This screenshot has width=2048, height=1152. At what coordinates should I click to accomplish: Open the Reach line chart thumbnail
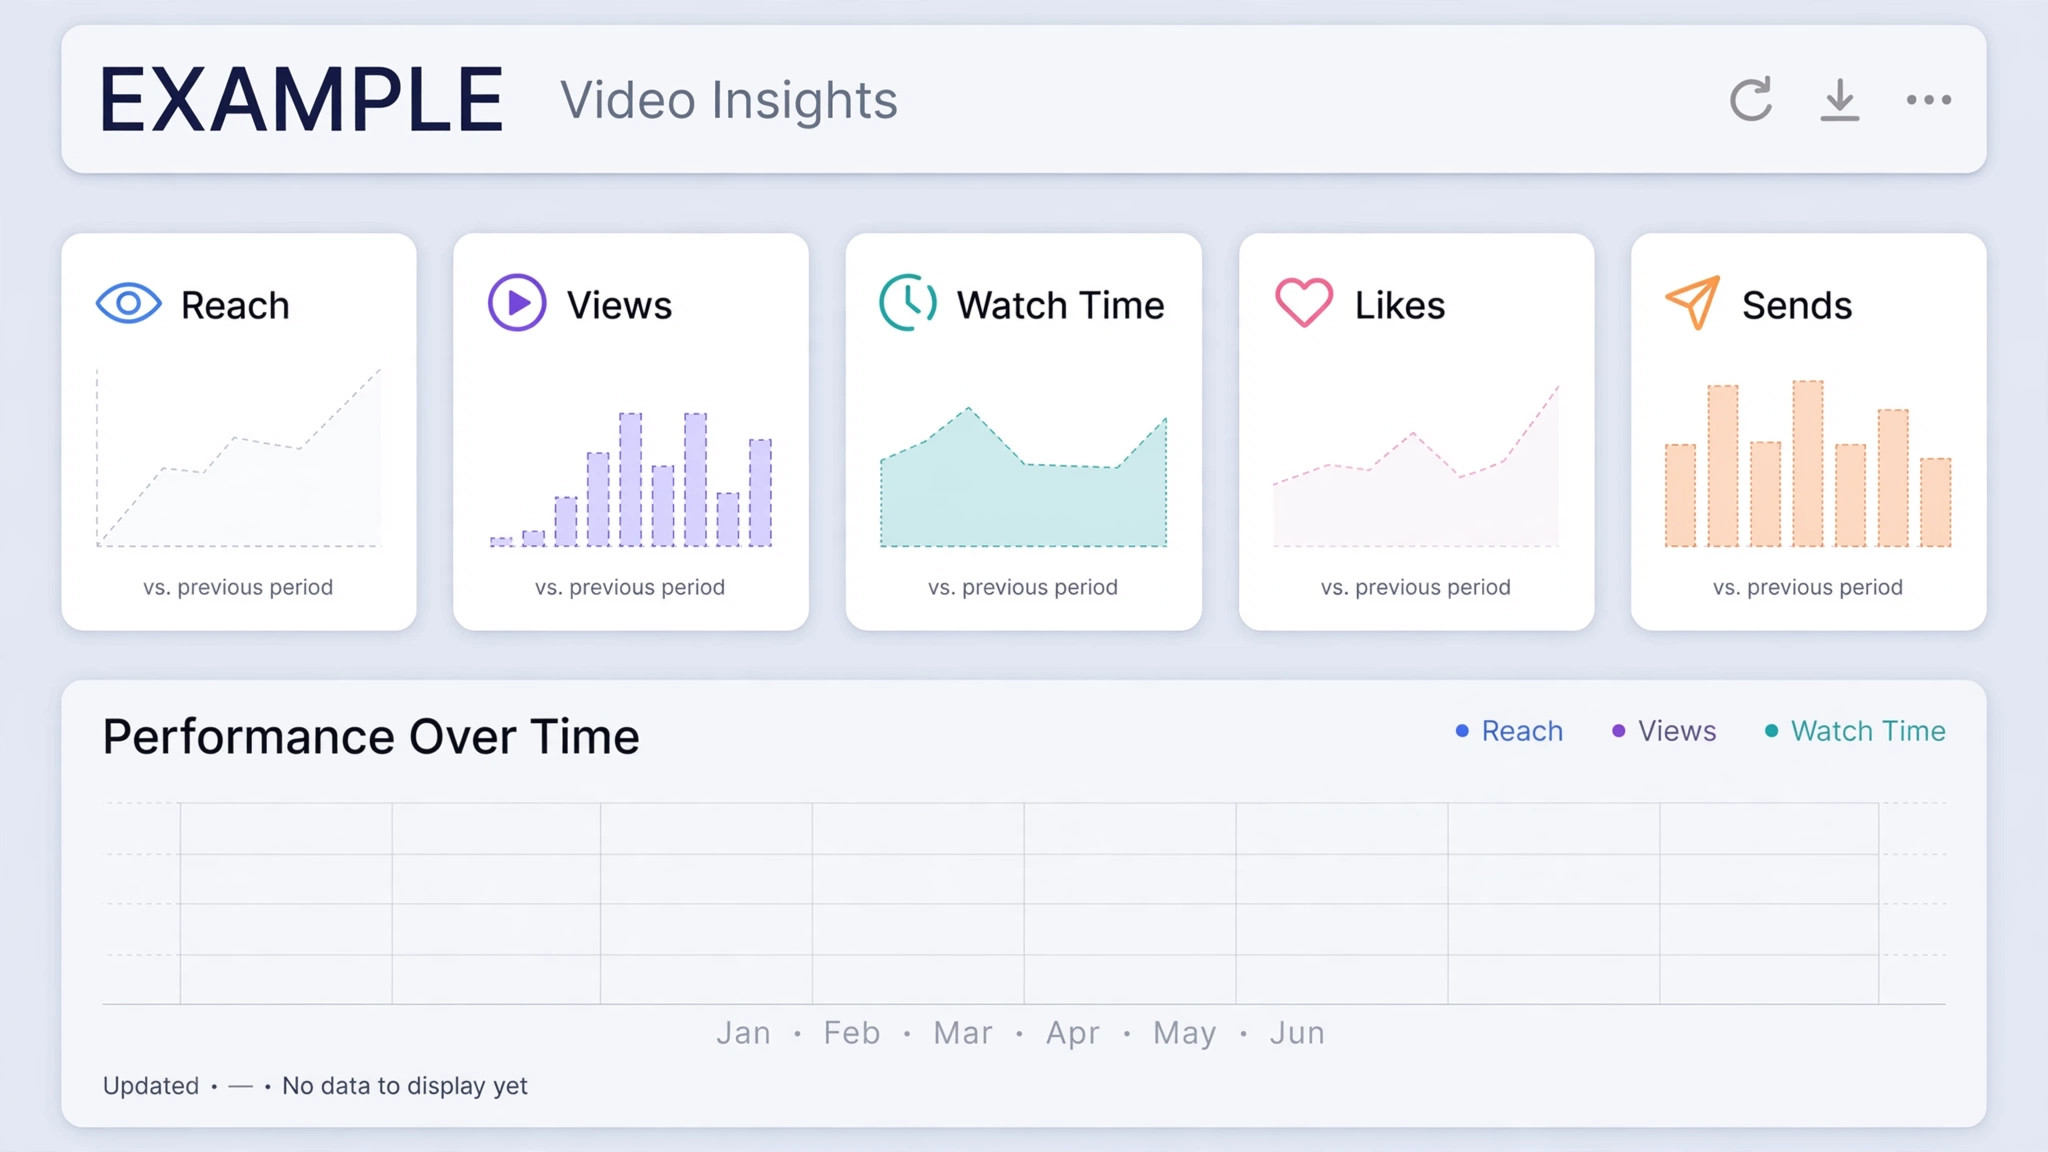point(239,458)
